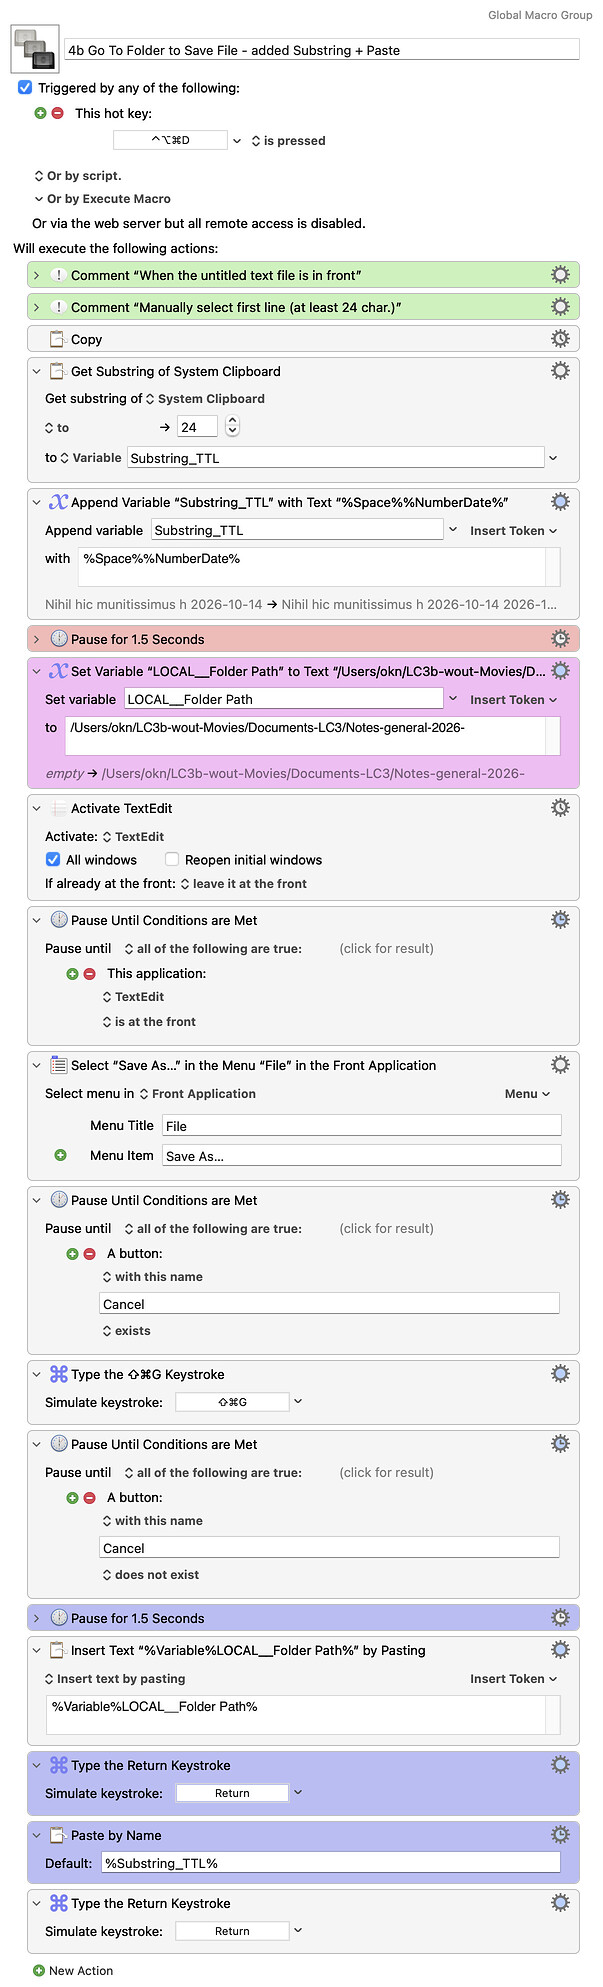Expand the 'Manually select first line' comment
The width and height of the screenshot is (603, 1987).
pyautogui.click(x=37, y=307)
